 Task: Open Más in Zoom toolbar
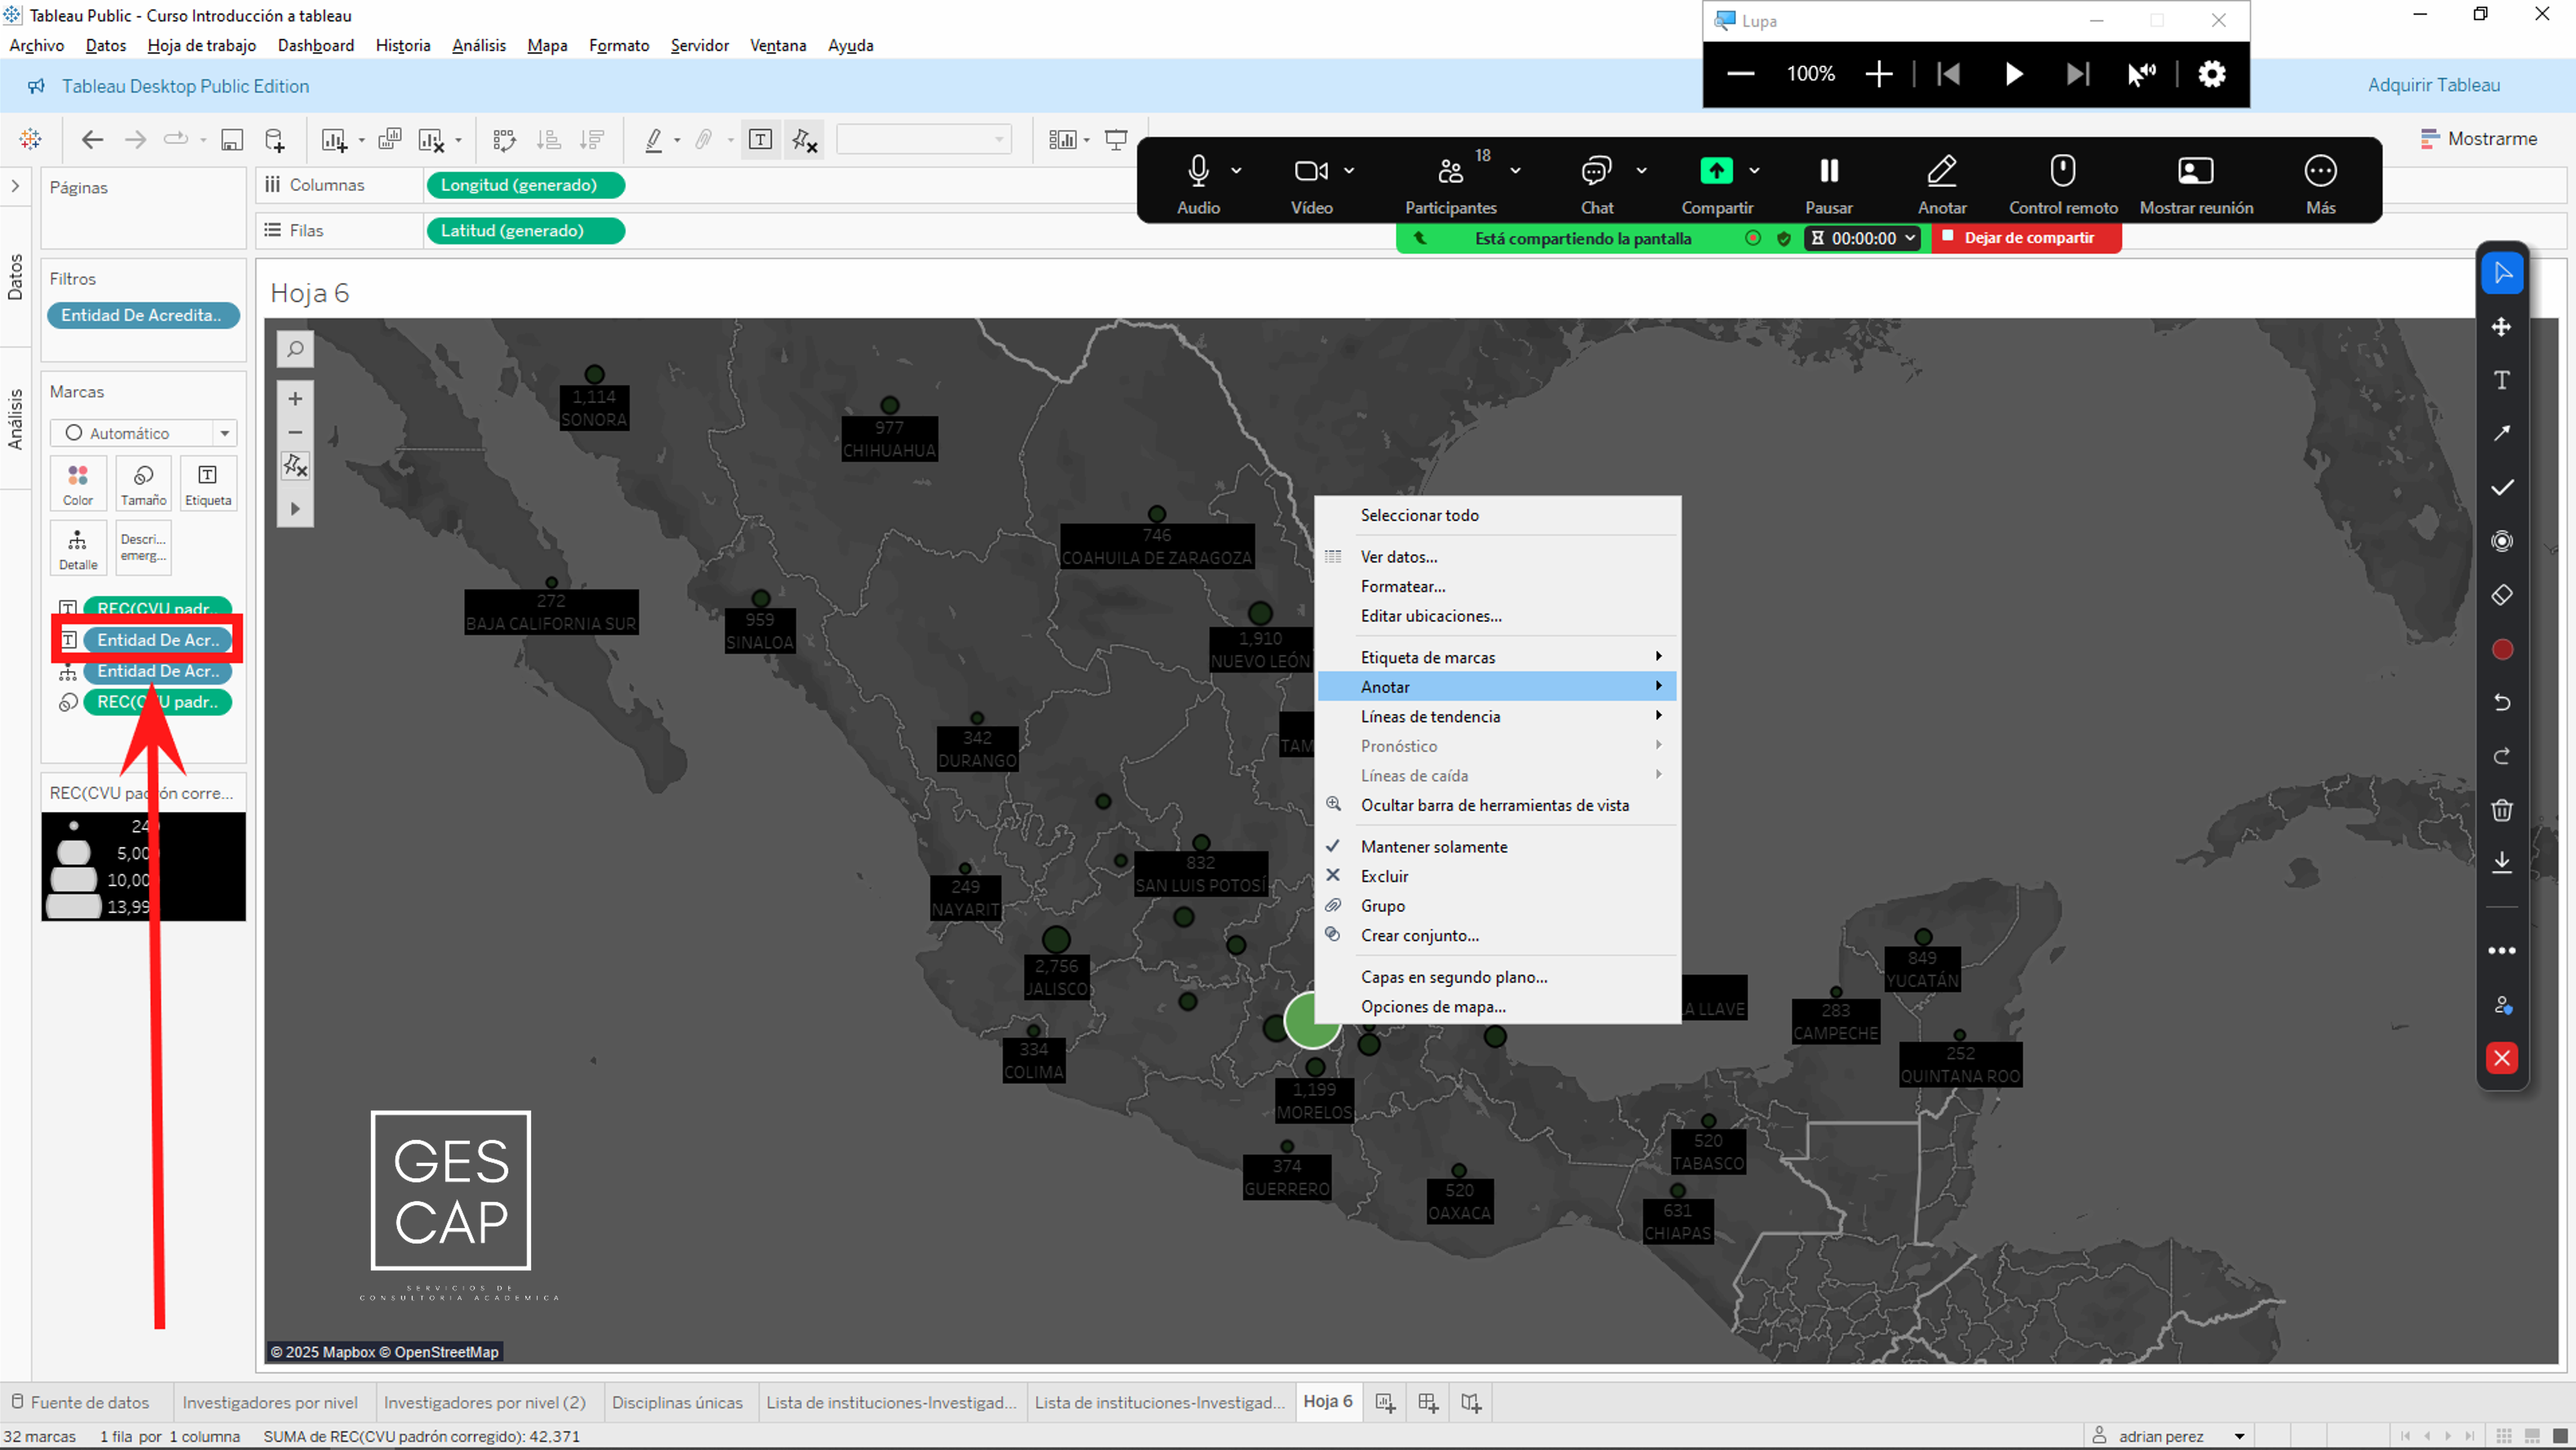click(x=2320, y=184)
